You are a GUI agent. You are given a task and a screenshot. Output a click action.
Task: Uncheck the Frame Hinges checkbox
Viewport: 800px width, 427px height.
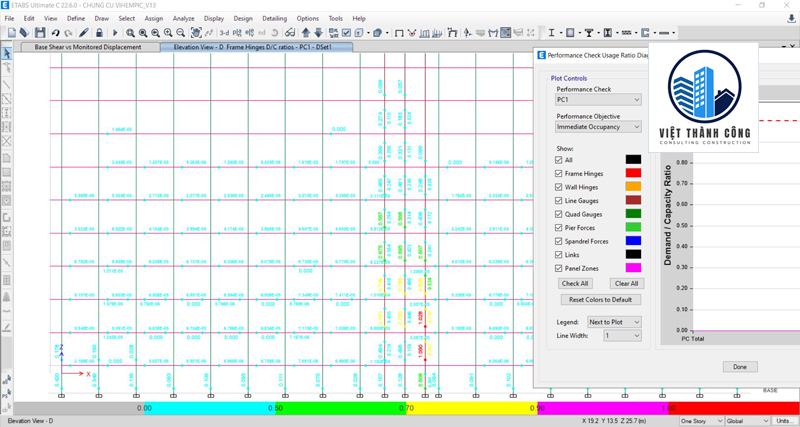pos(559,173)
